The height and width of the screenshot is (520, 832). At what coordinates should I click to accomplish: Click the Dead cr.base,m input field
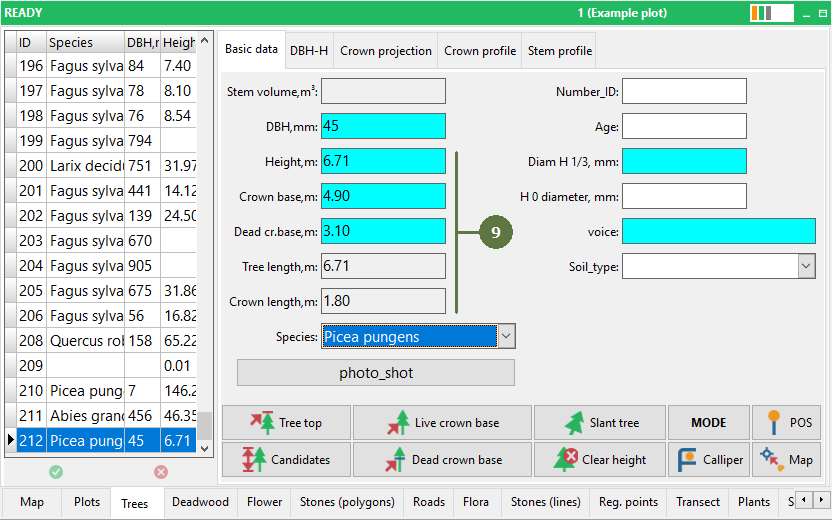(383, 231)
